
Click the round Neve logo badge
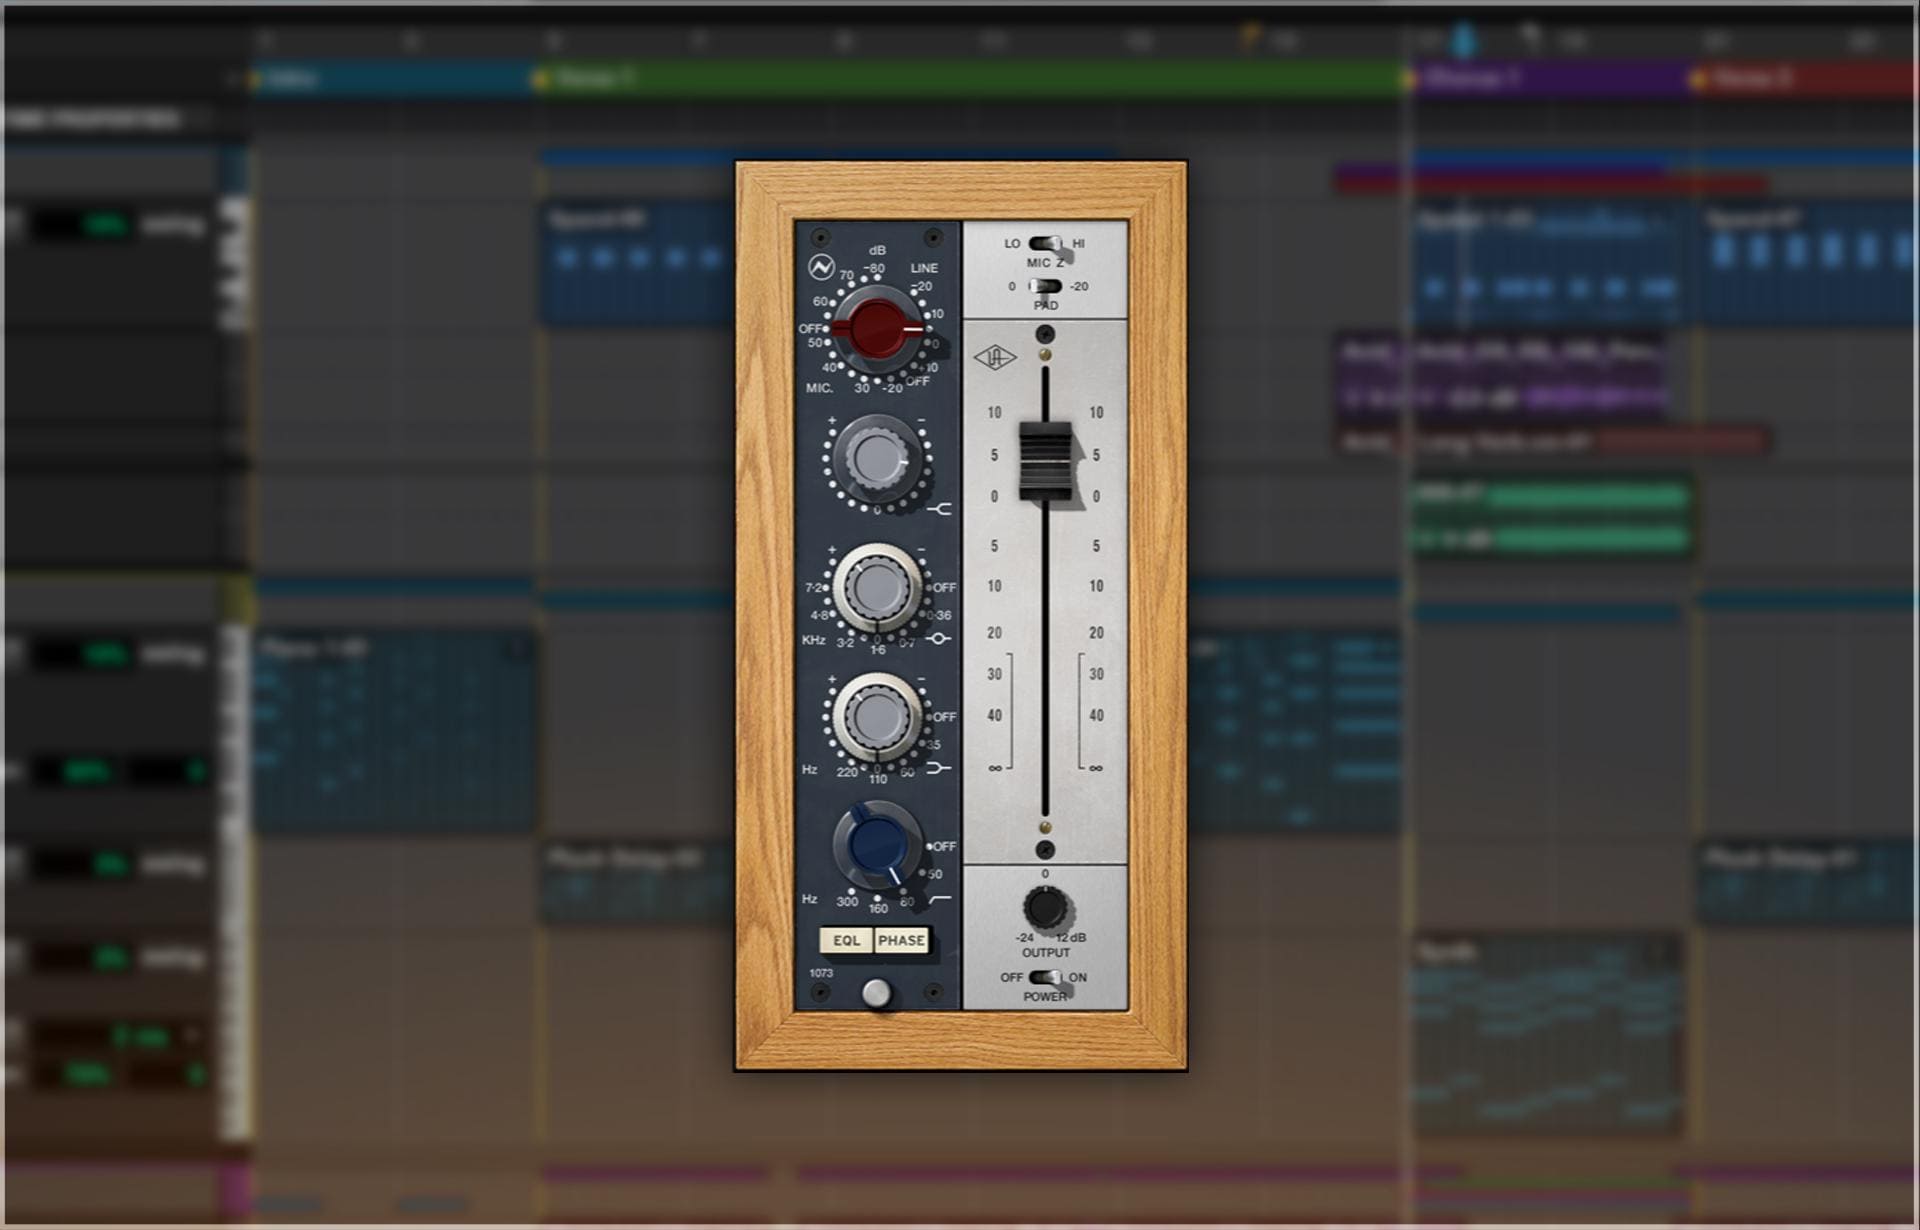coord(821,267)
